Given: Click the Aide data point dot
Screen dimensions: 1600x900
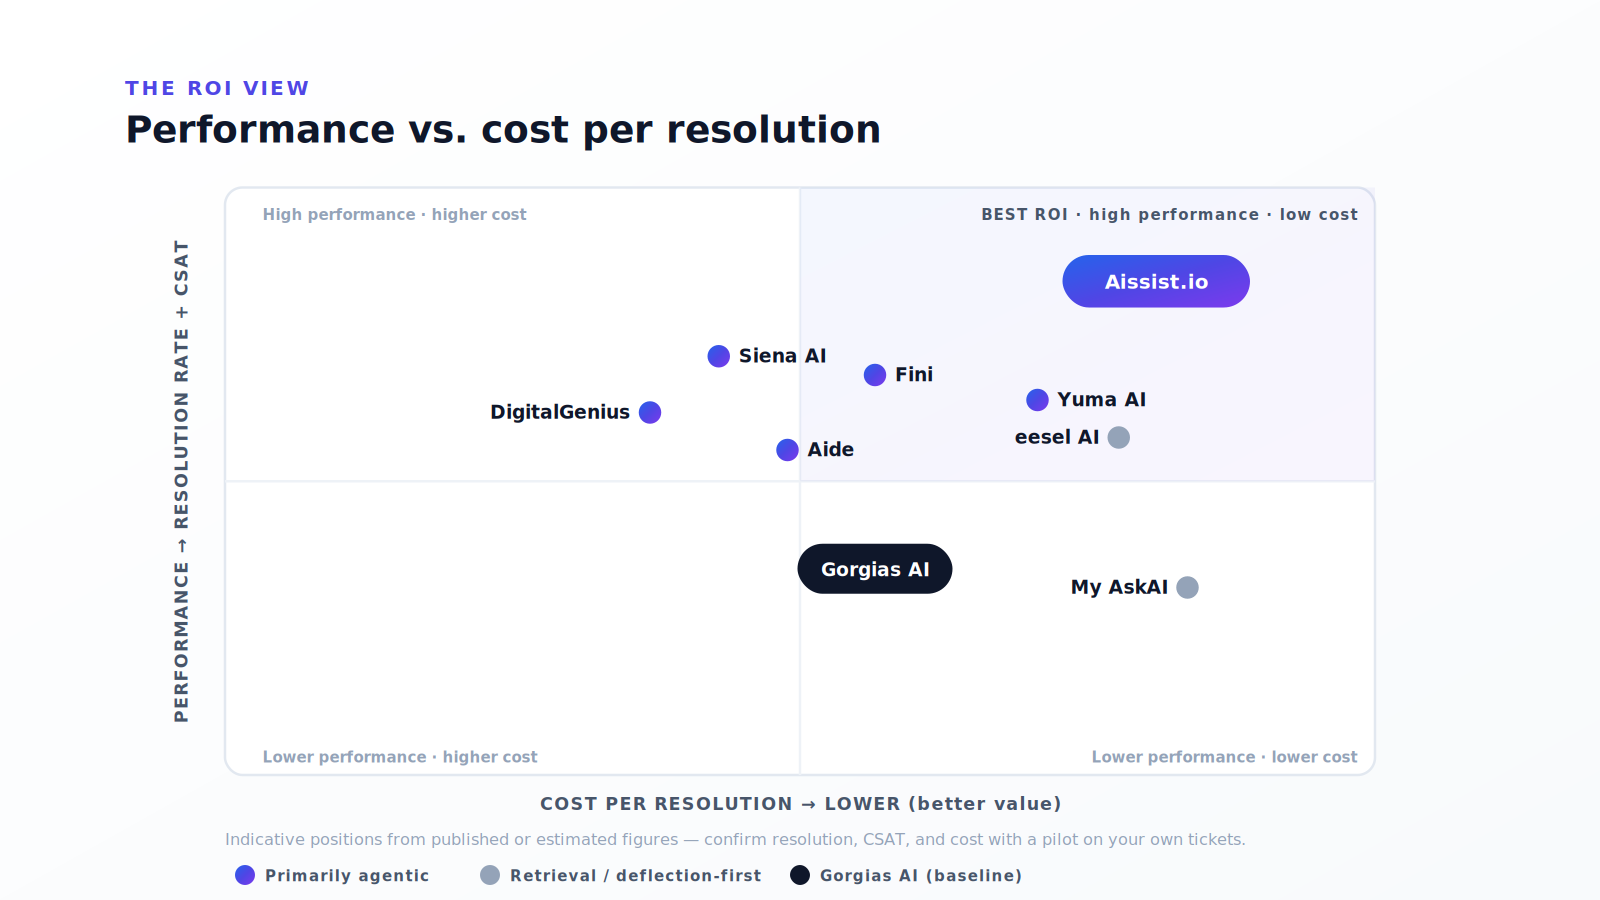Looking at the screenshot, I should coord(787,450).
